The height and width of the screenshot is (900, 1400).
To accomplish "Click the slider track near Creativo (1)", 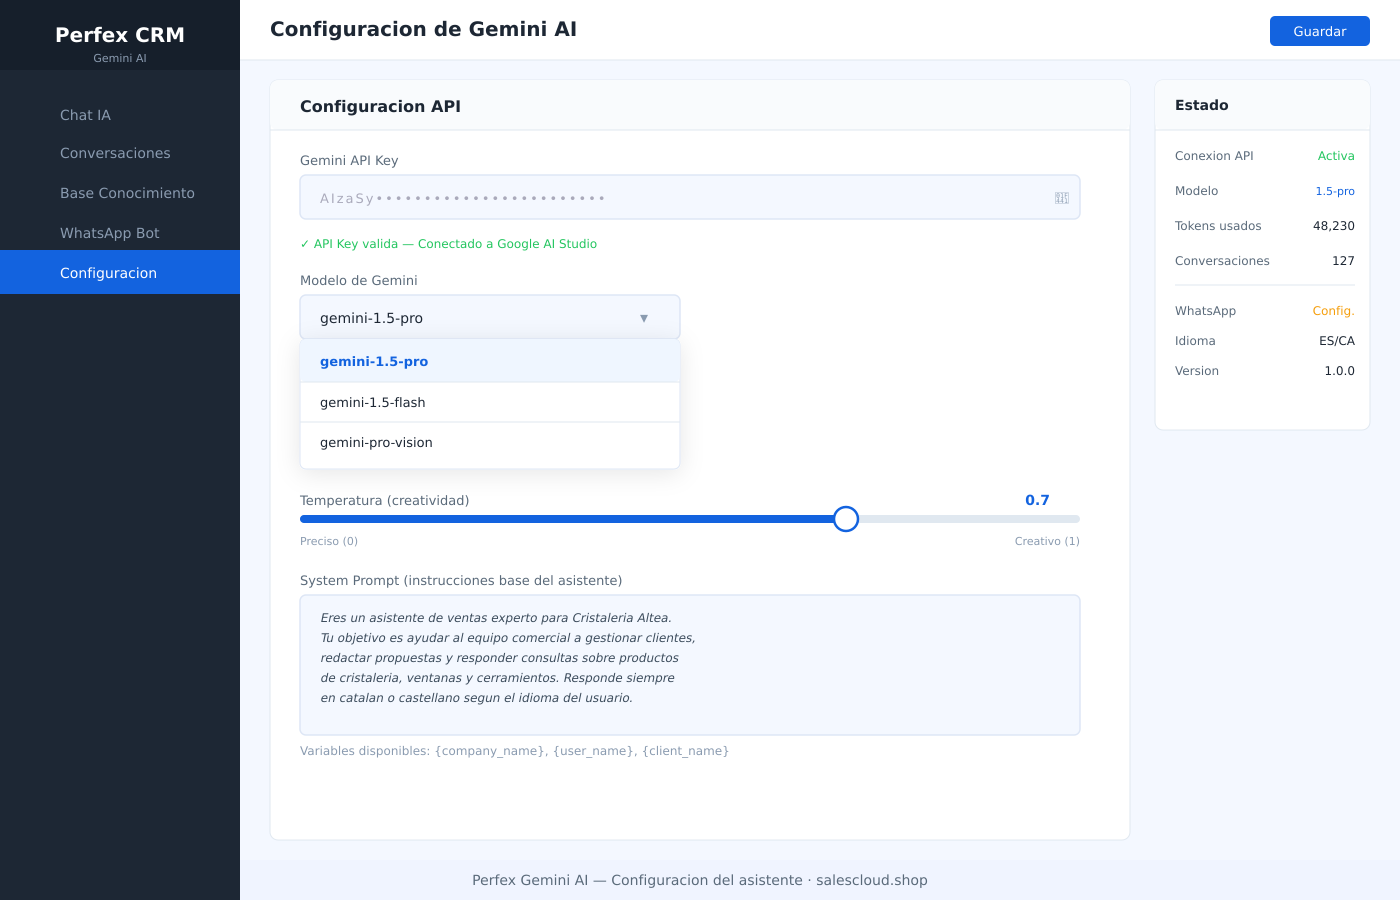I will (1060, 519).
